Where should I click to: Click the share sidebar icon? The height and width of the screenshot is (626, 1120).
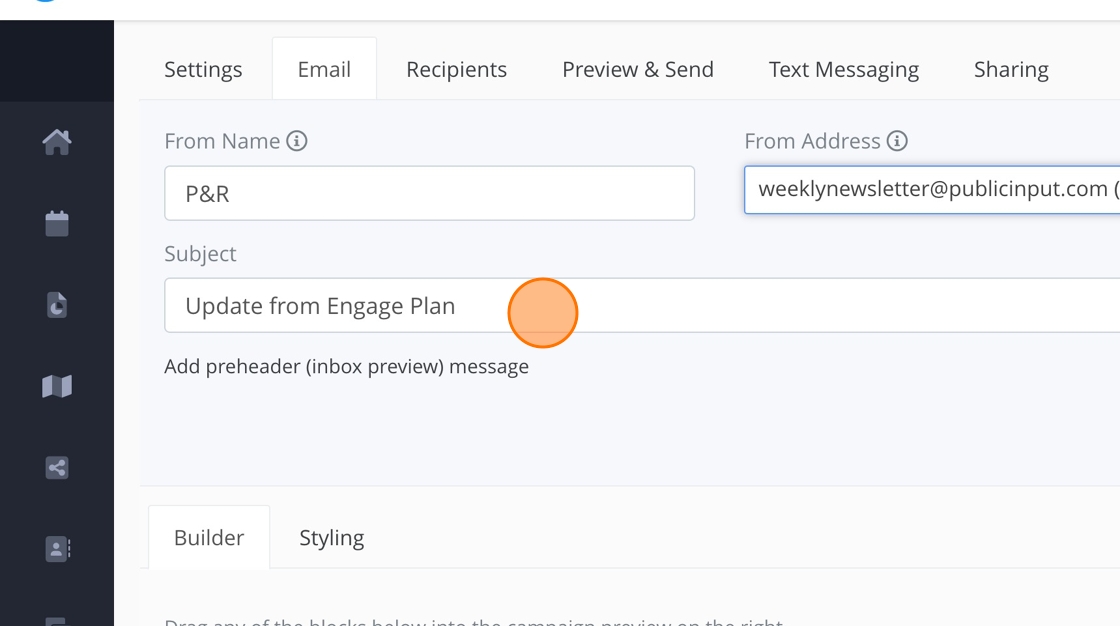tap(57, 467)
